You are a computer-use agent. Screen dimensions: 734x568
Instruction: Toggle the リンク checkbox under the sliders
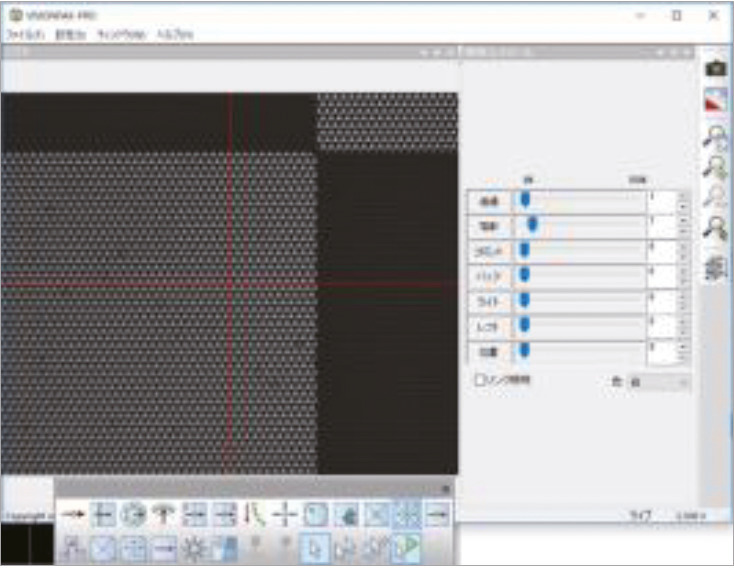pyautogui.click(x=479, y=380)
